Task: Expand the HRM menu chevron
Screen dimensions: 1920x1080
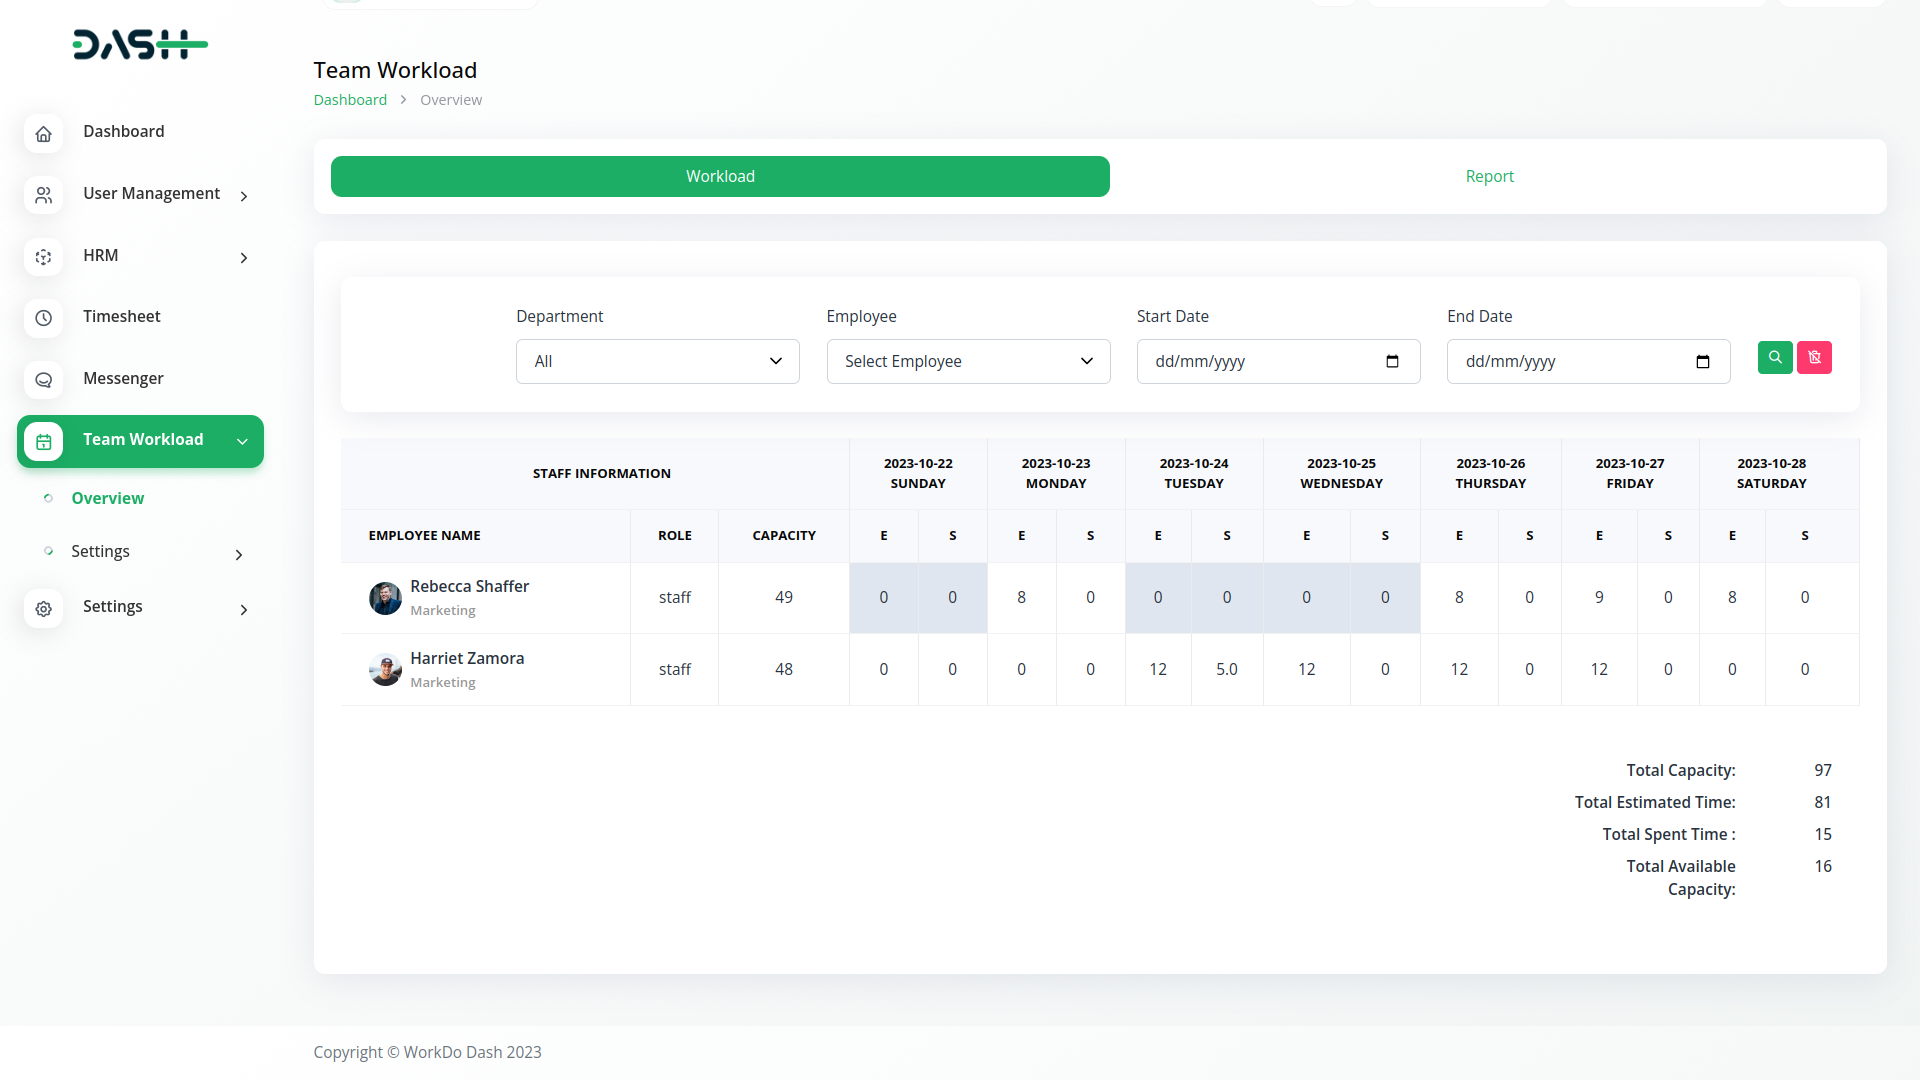Action: click(x=243, y=258)
